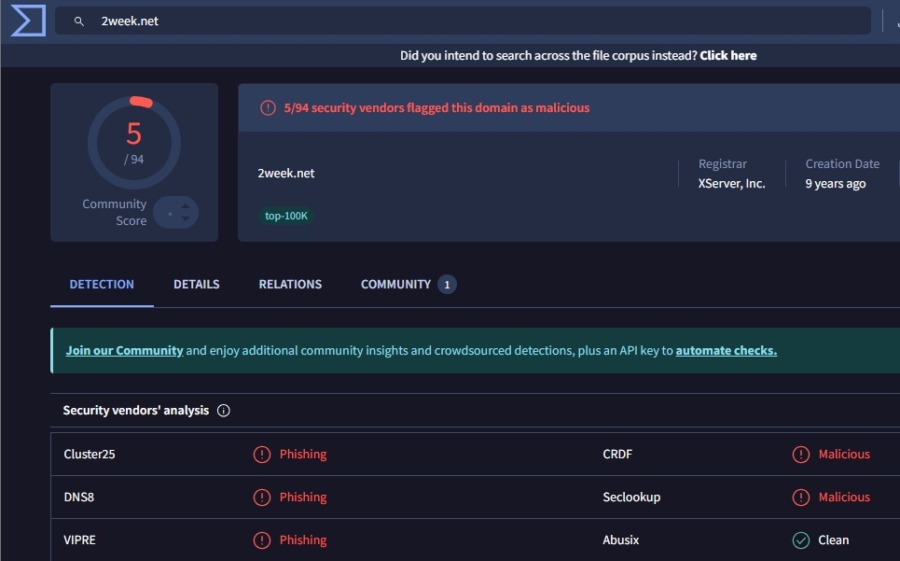Viewport: 900px width, 561px height.
Task: Click the VirusTotal logo icon
Action: 28,21
